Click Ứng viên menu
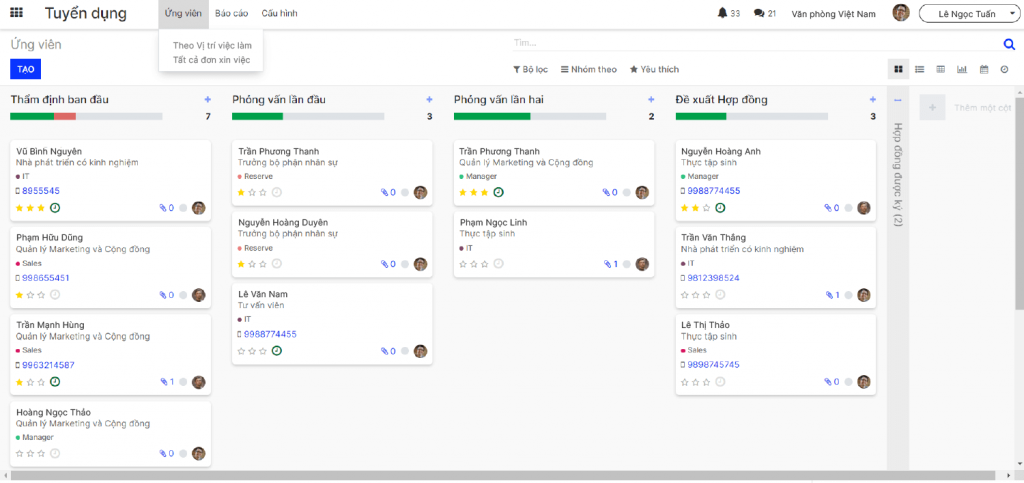 pos(184,13)
